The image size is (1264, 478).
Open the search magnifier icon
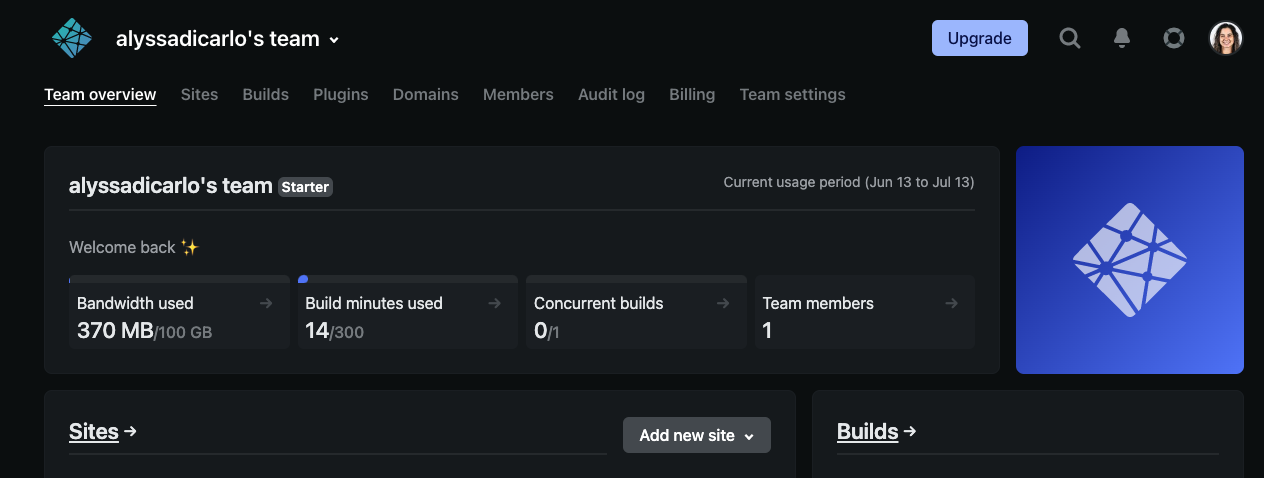pyautogui.click(x=1070, y=39)
